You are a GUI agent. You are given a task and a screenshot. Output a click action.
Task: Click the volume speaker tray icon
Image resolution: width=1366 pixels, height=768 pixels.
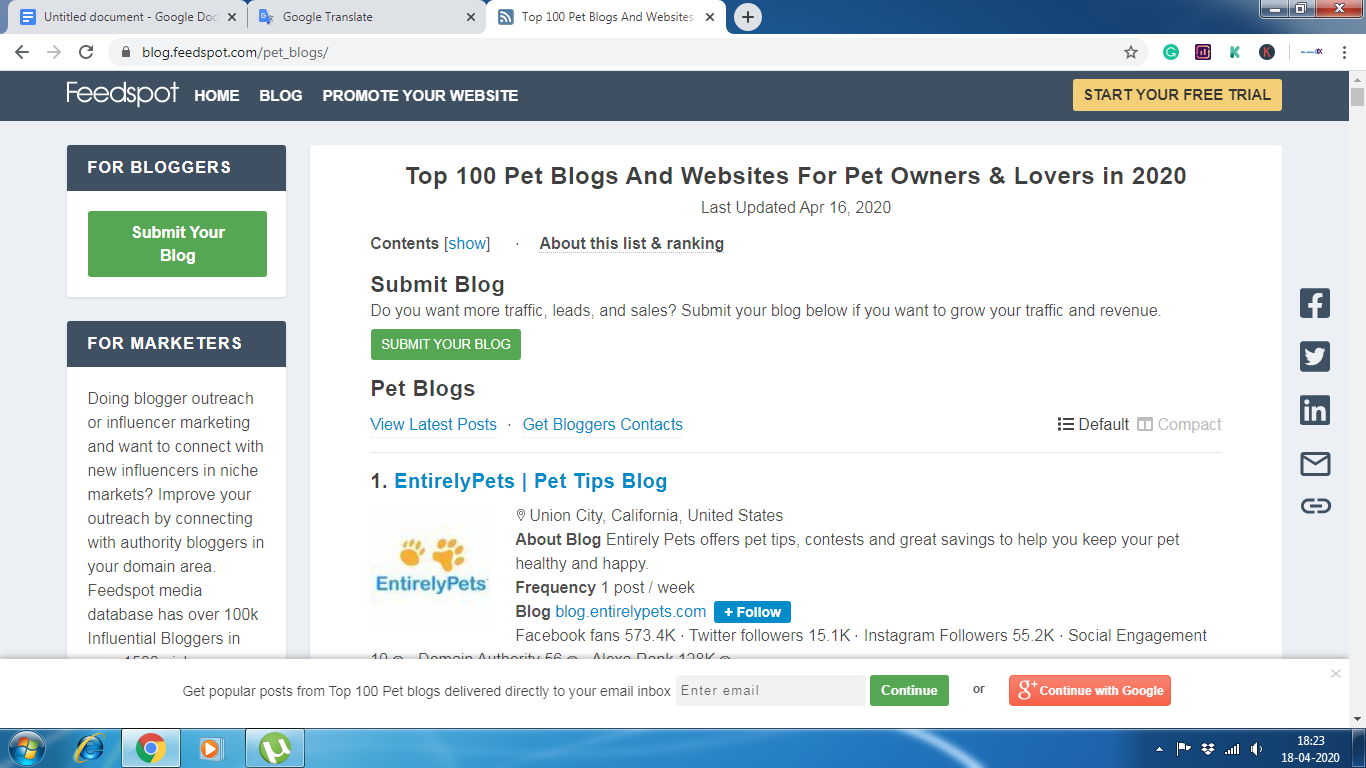point(1257,748)
